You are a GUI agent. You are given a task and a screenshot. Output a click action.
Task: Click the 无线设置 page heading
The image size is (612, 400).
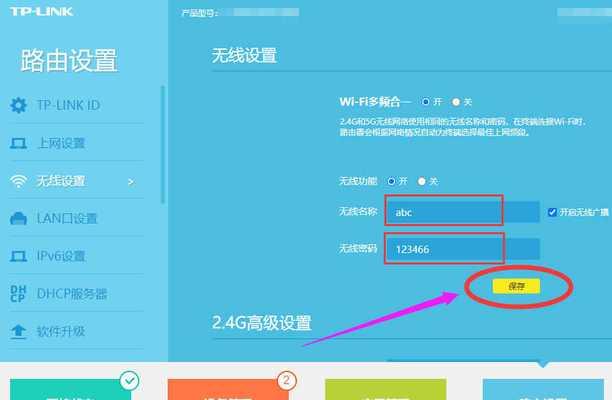(x=244, y=55)
